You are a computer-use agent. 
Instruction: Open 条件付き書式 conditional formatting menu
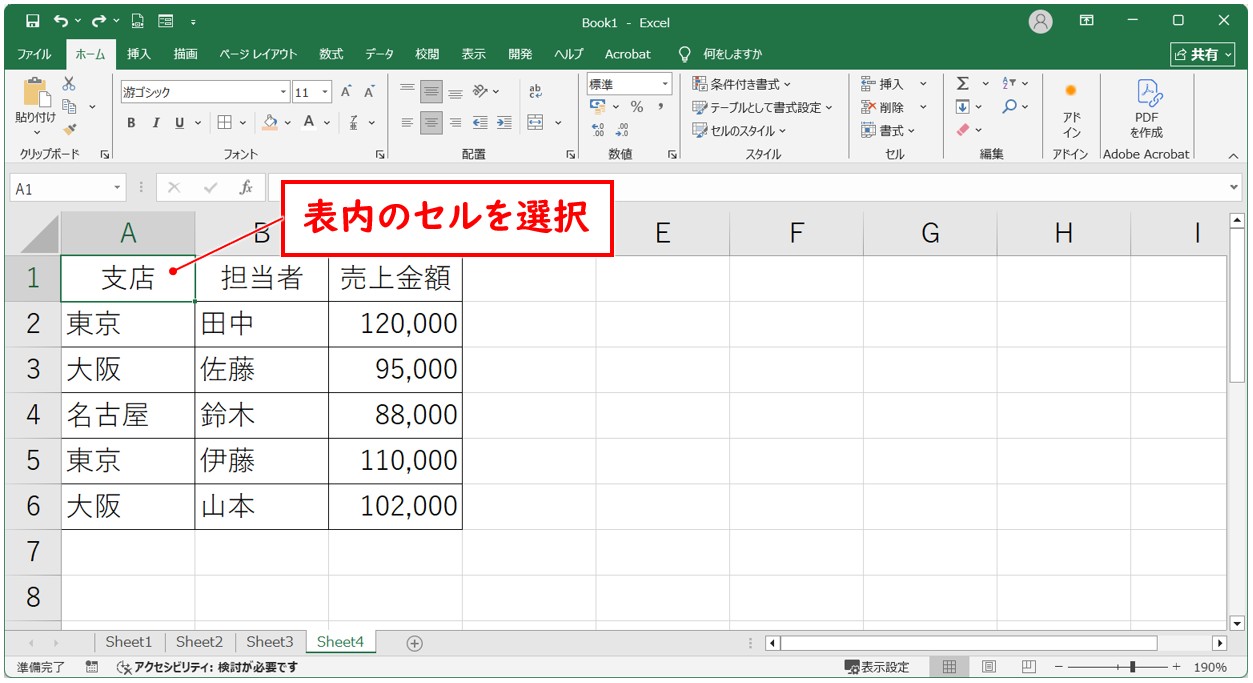coord(742,84)
